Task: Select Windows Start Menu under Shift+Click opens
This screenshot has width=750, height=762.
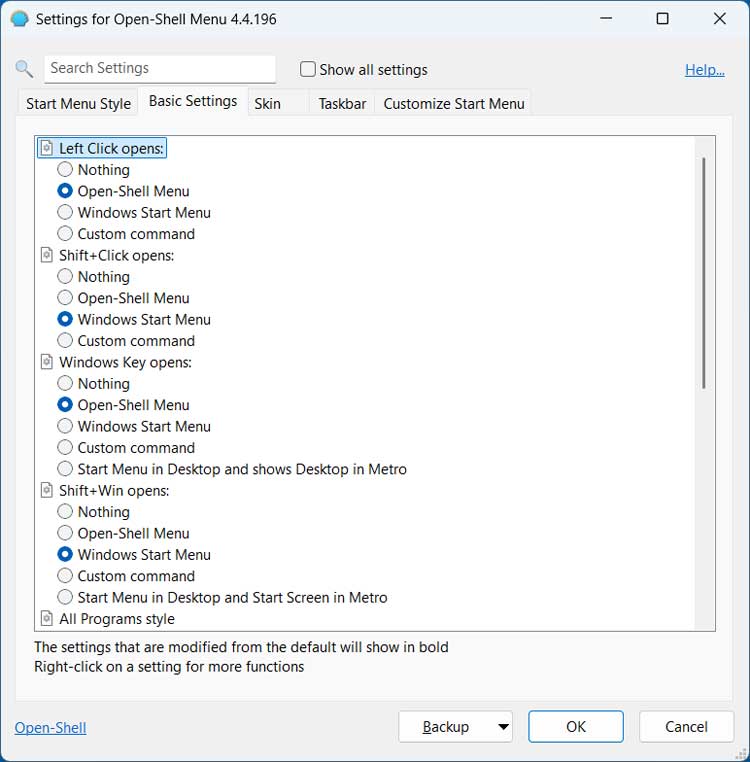Action: [65, 319]
